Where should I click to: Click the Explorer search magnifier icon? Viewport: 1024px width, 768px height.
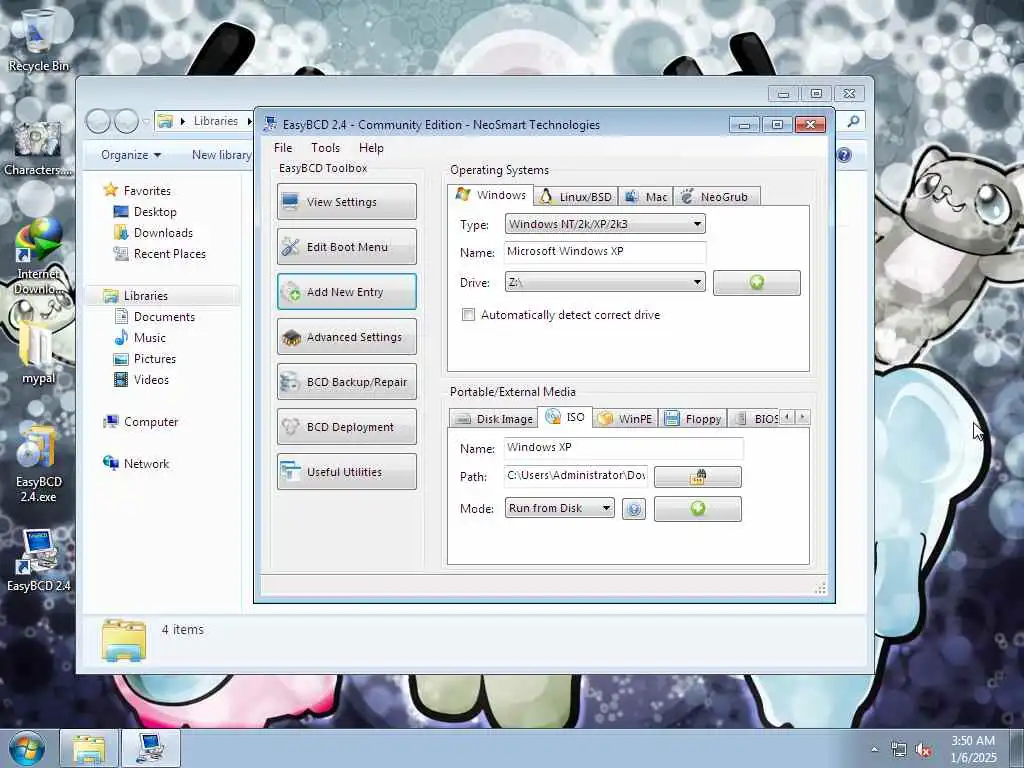pos(853,121)
